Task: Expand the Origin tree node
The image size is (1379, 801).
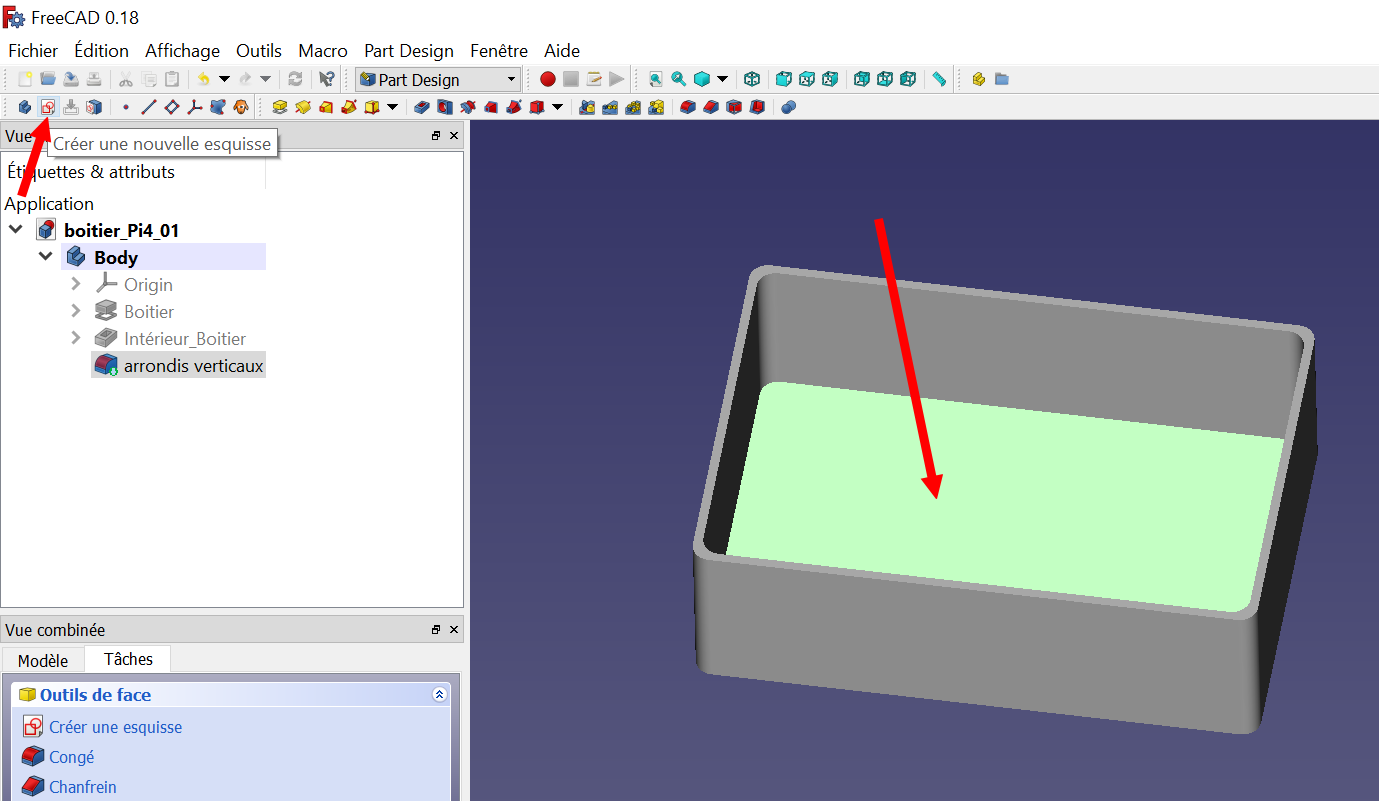Action: 76,284
